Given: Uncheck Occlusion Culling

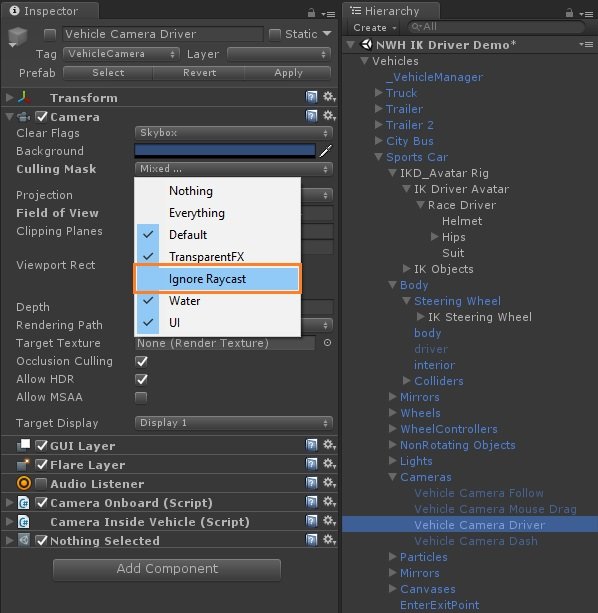Looking at the screenshot, I should coord(141,361).
